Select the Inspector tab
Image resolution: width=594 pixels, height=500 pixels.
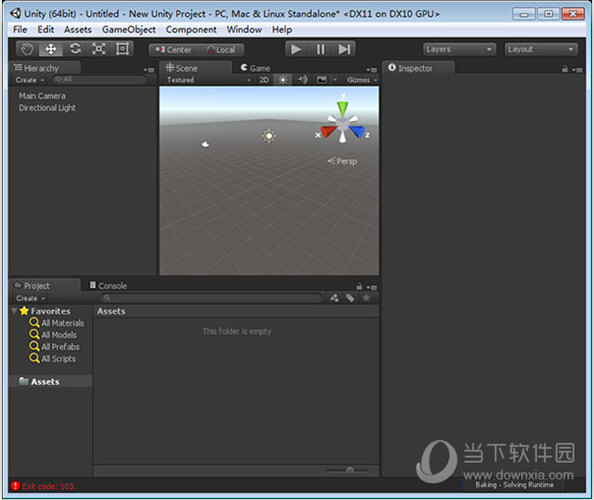pyautogui.click(x=418, y=68)
